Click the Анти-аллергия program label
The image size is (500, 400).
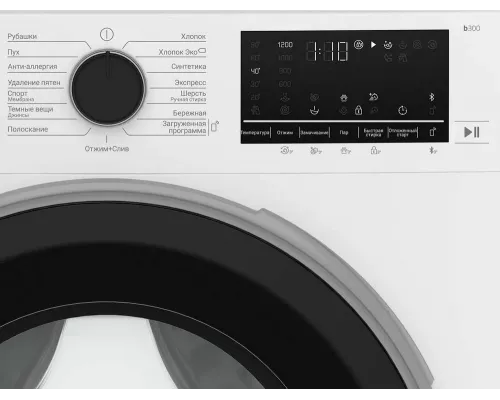click(32, 67)
